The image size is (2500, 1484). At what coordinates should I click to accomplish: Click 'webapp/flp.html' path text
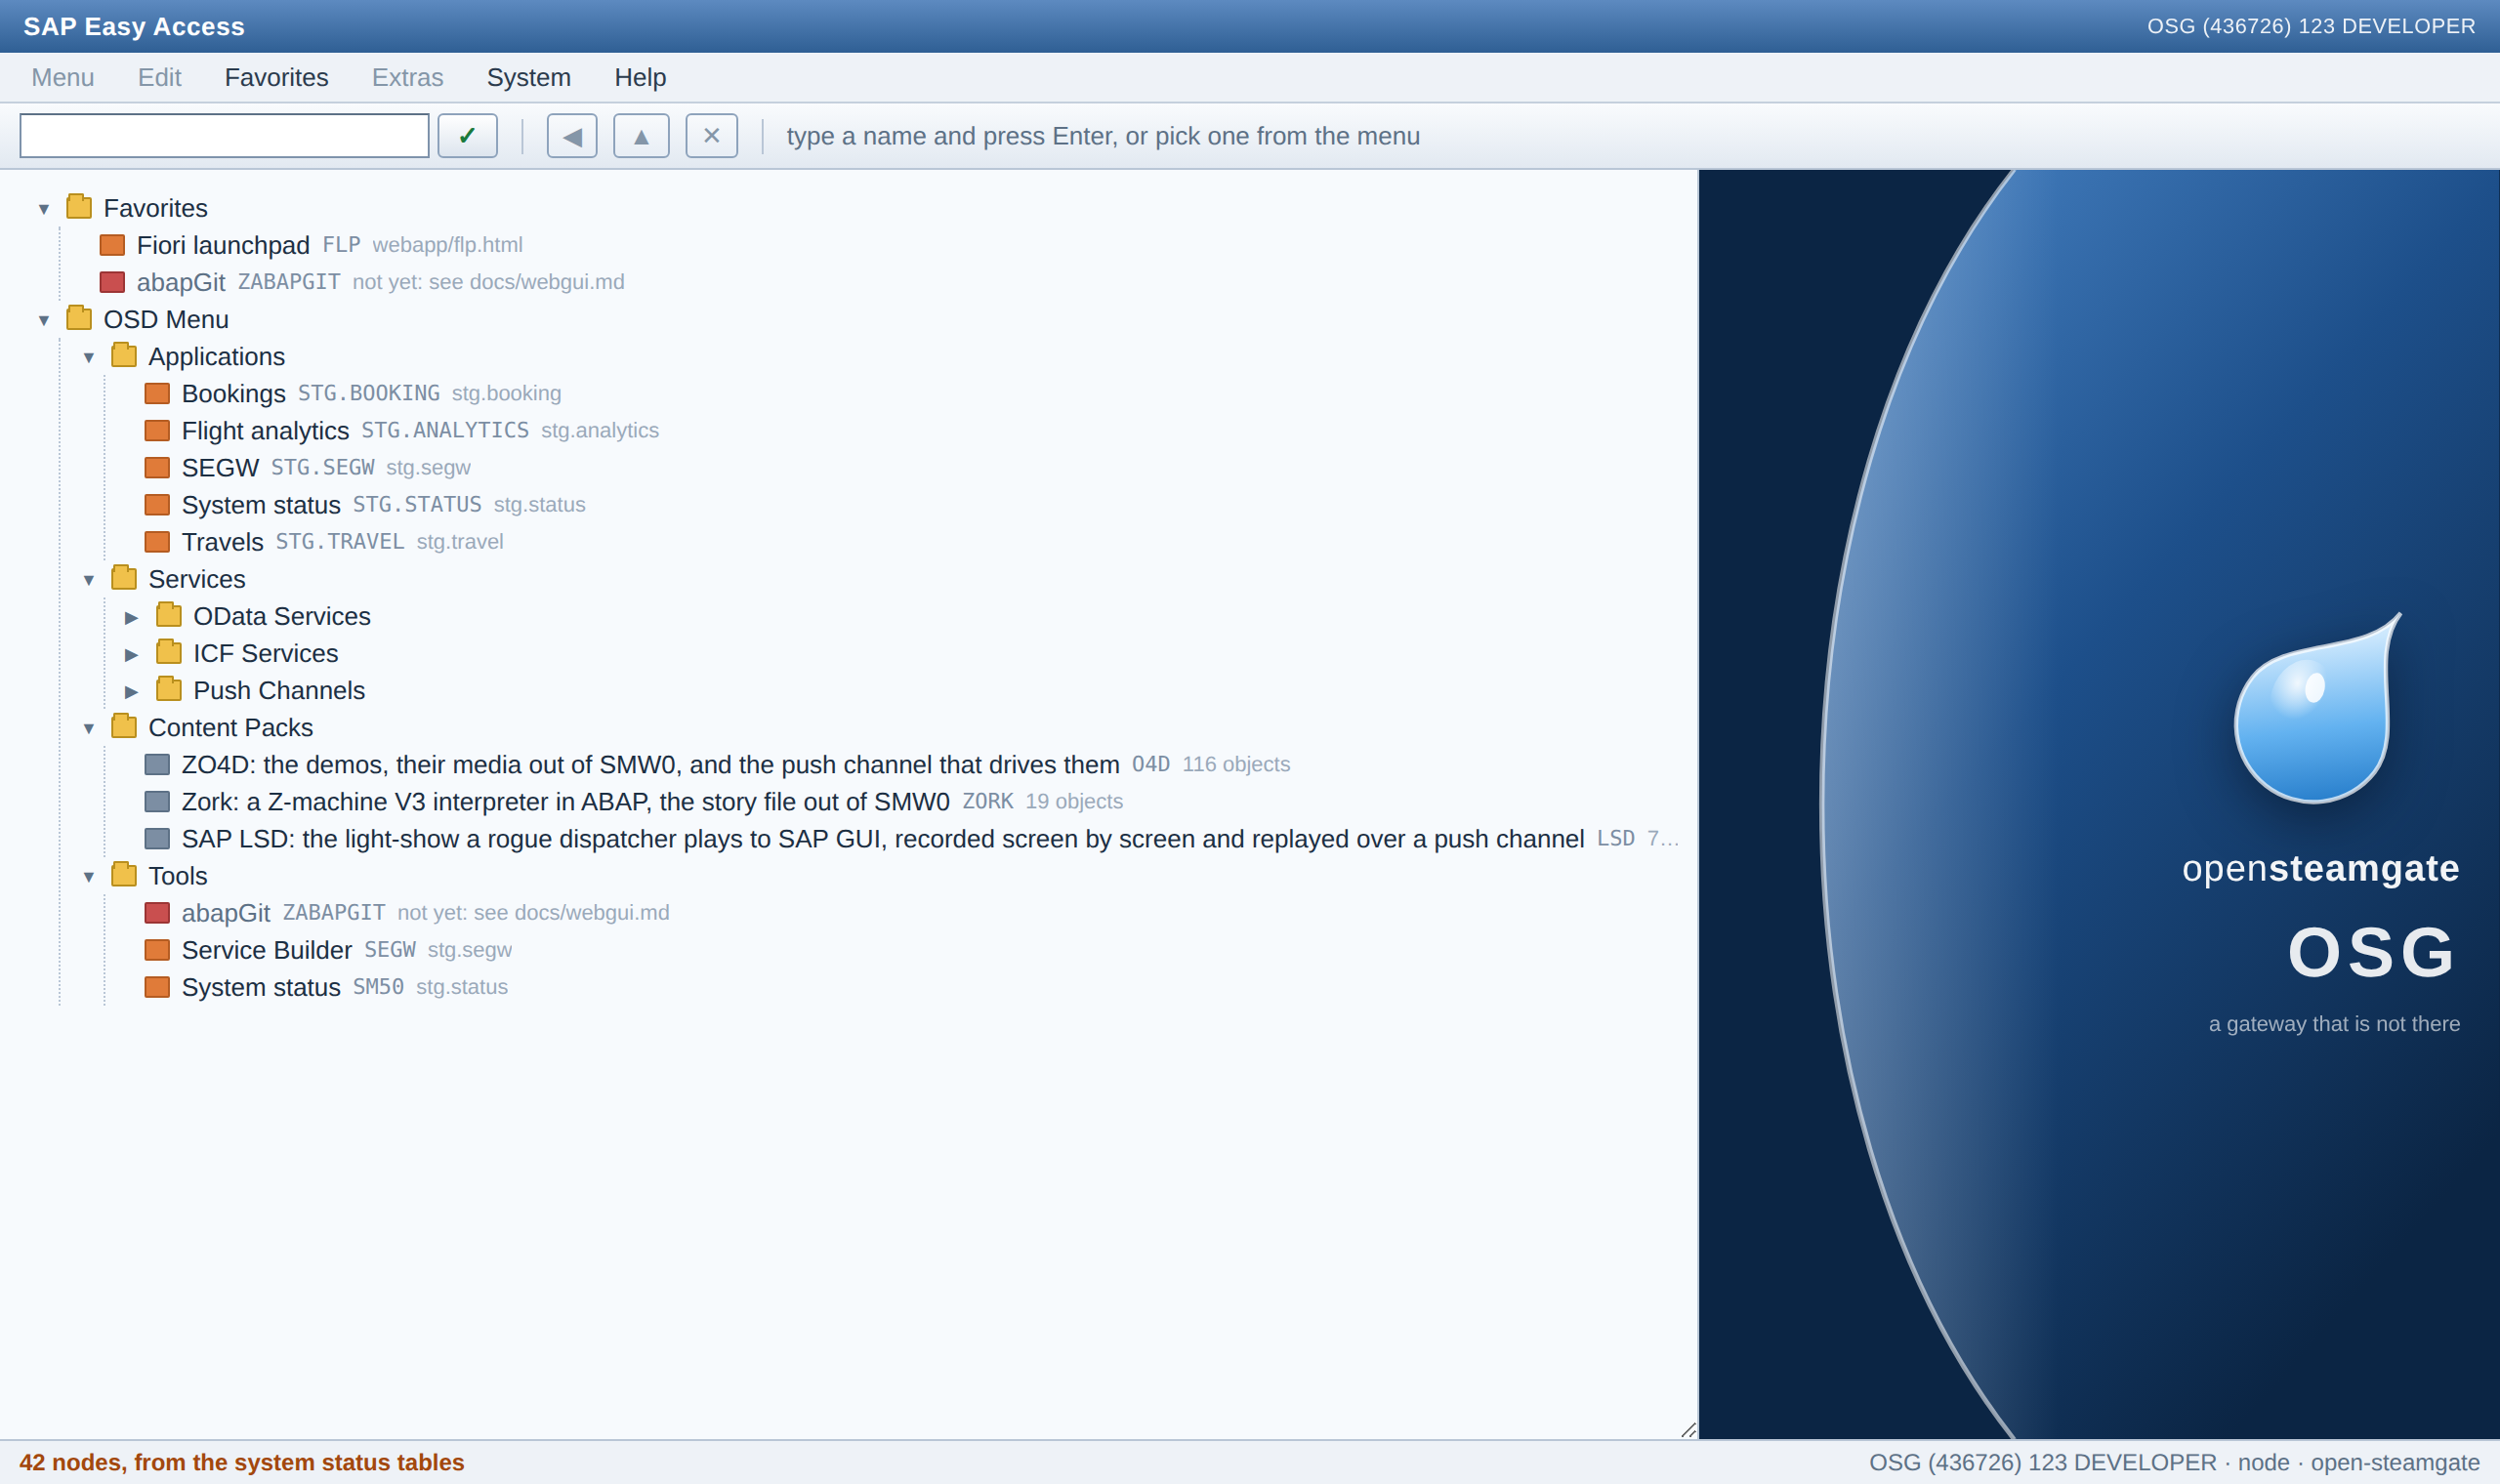(x=447, y=245)
